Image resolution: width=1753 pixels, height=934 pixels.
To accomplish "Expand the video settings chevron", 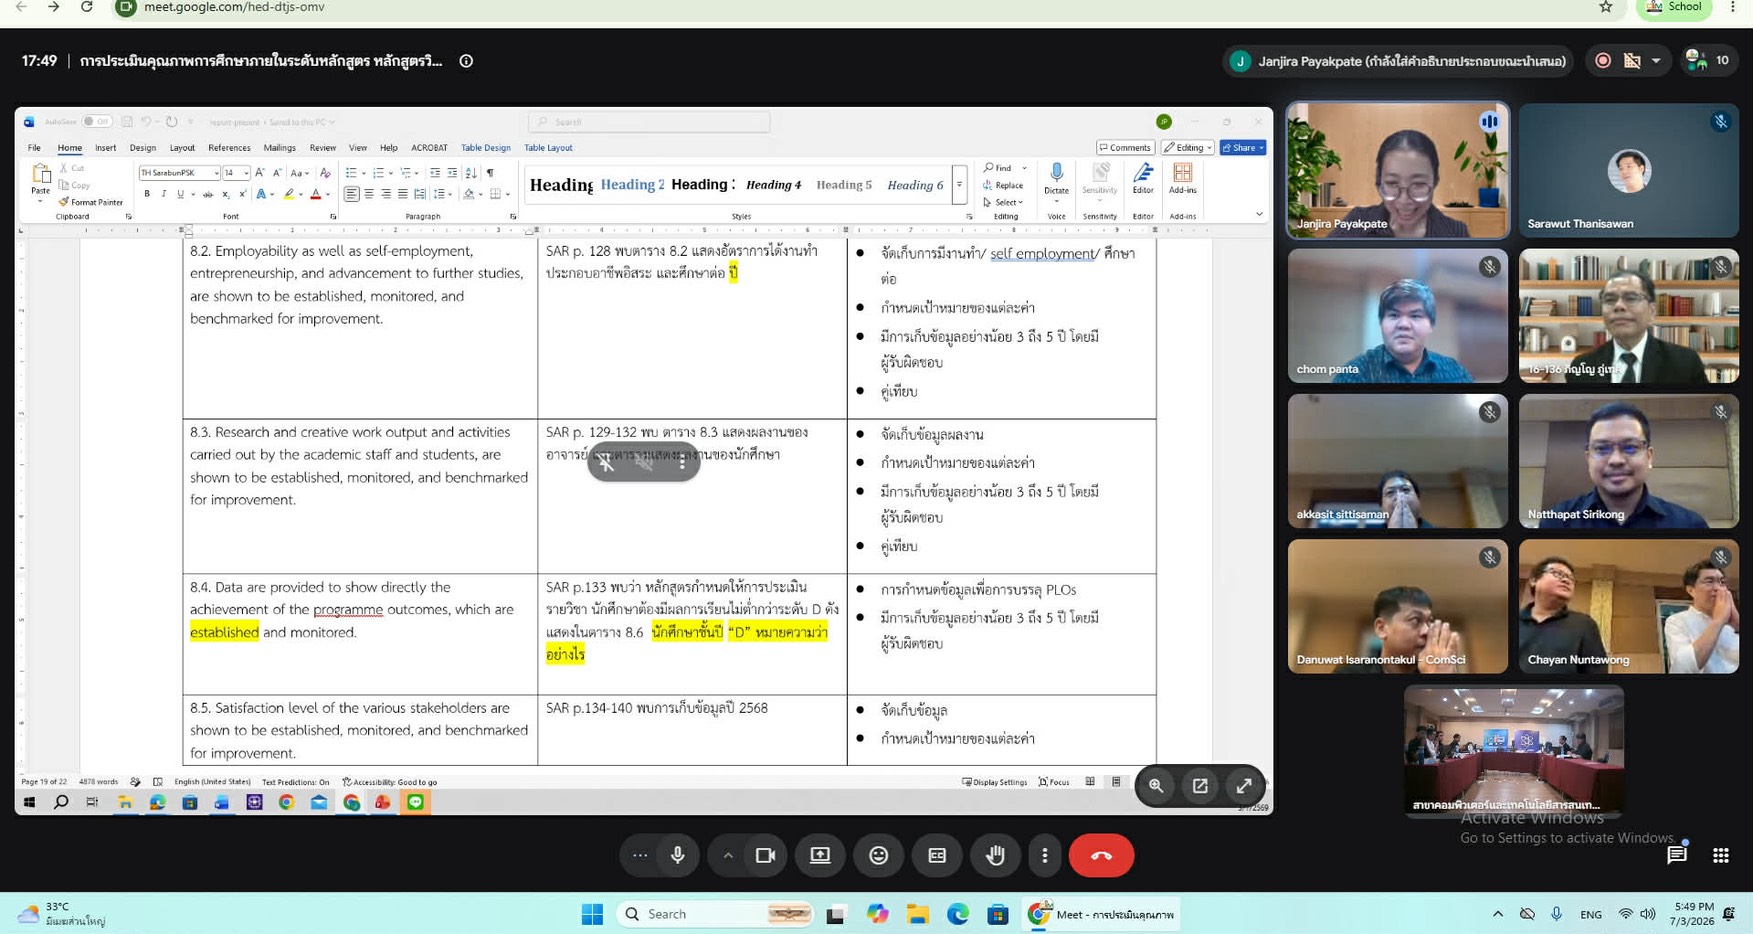I will pos(728,855).
